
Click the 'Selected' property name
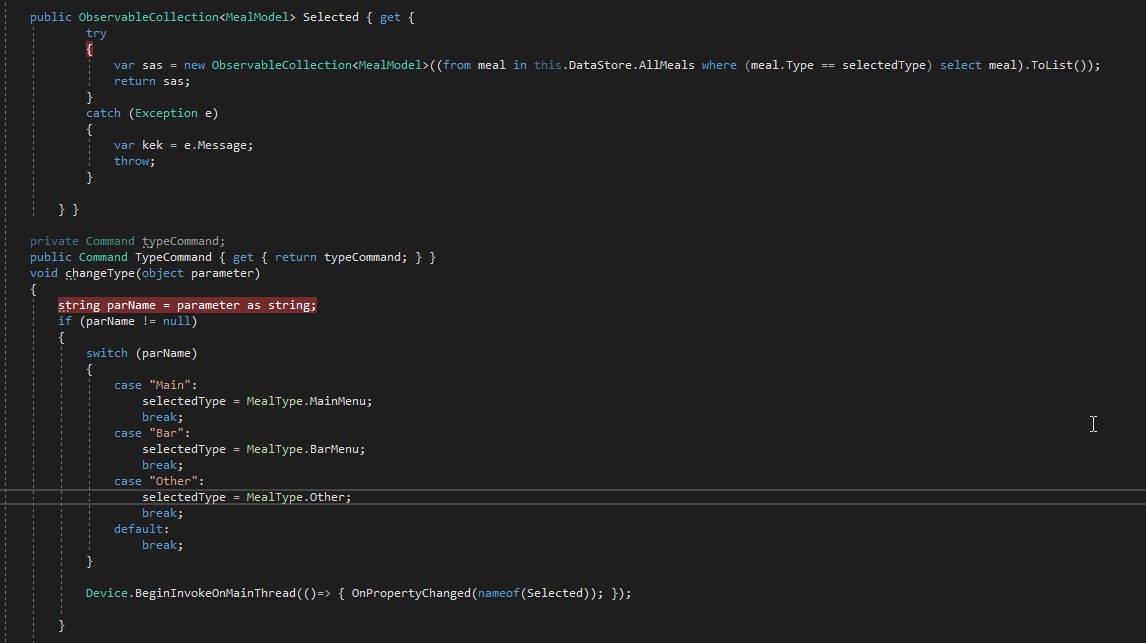(x=330, y=17)
